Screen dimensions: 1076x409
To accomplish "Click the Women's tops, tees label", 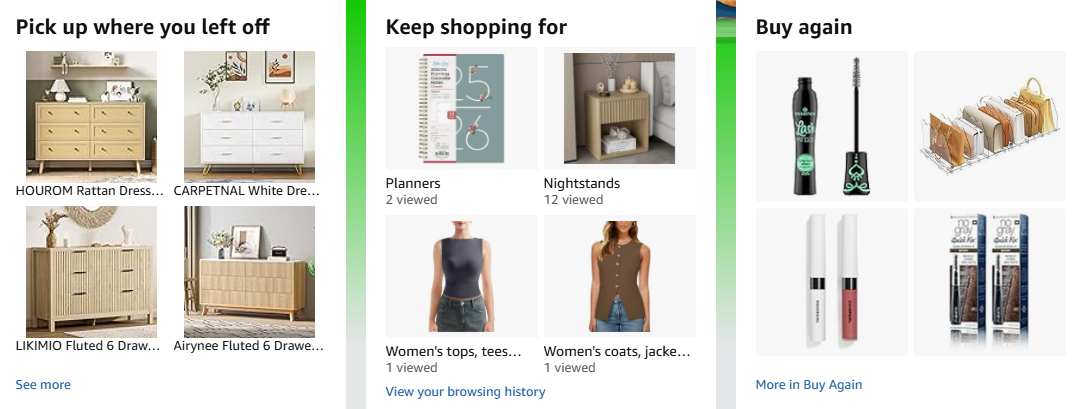I will pyautogui.click(x=454, y=351).
